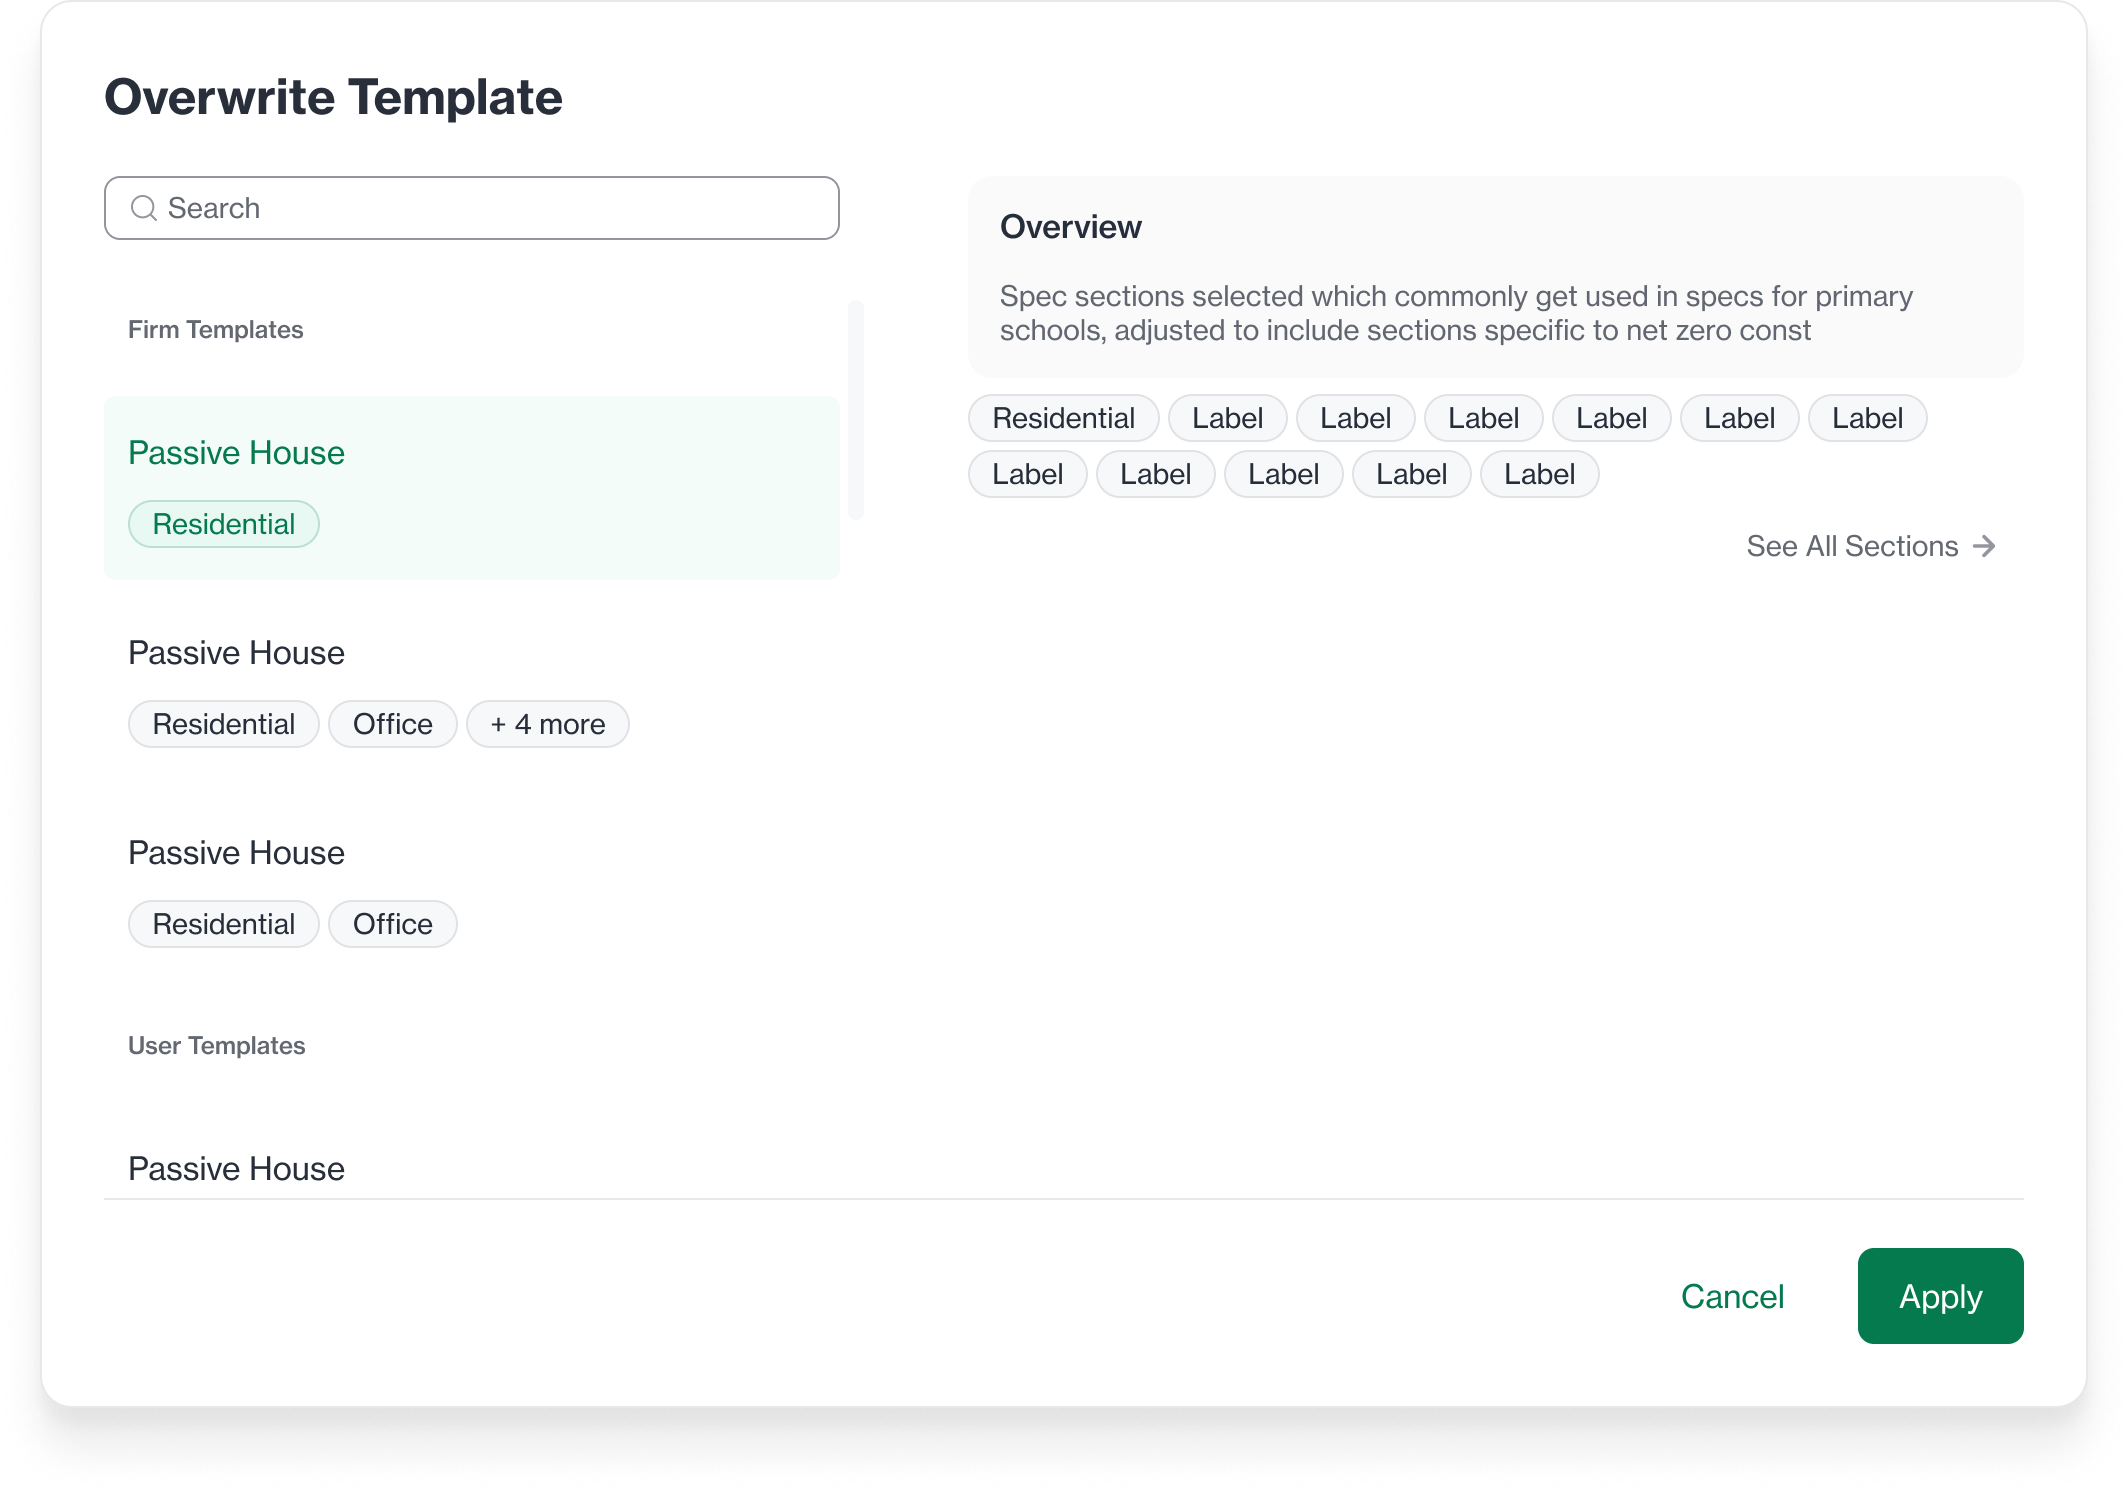Click the Firm Templates section header
Screen dimensions: 2128x1488
(215, 330)
